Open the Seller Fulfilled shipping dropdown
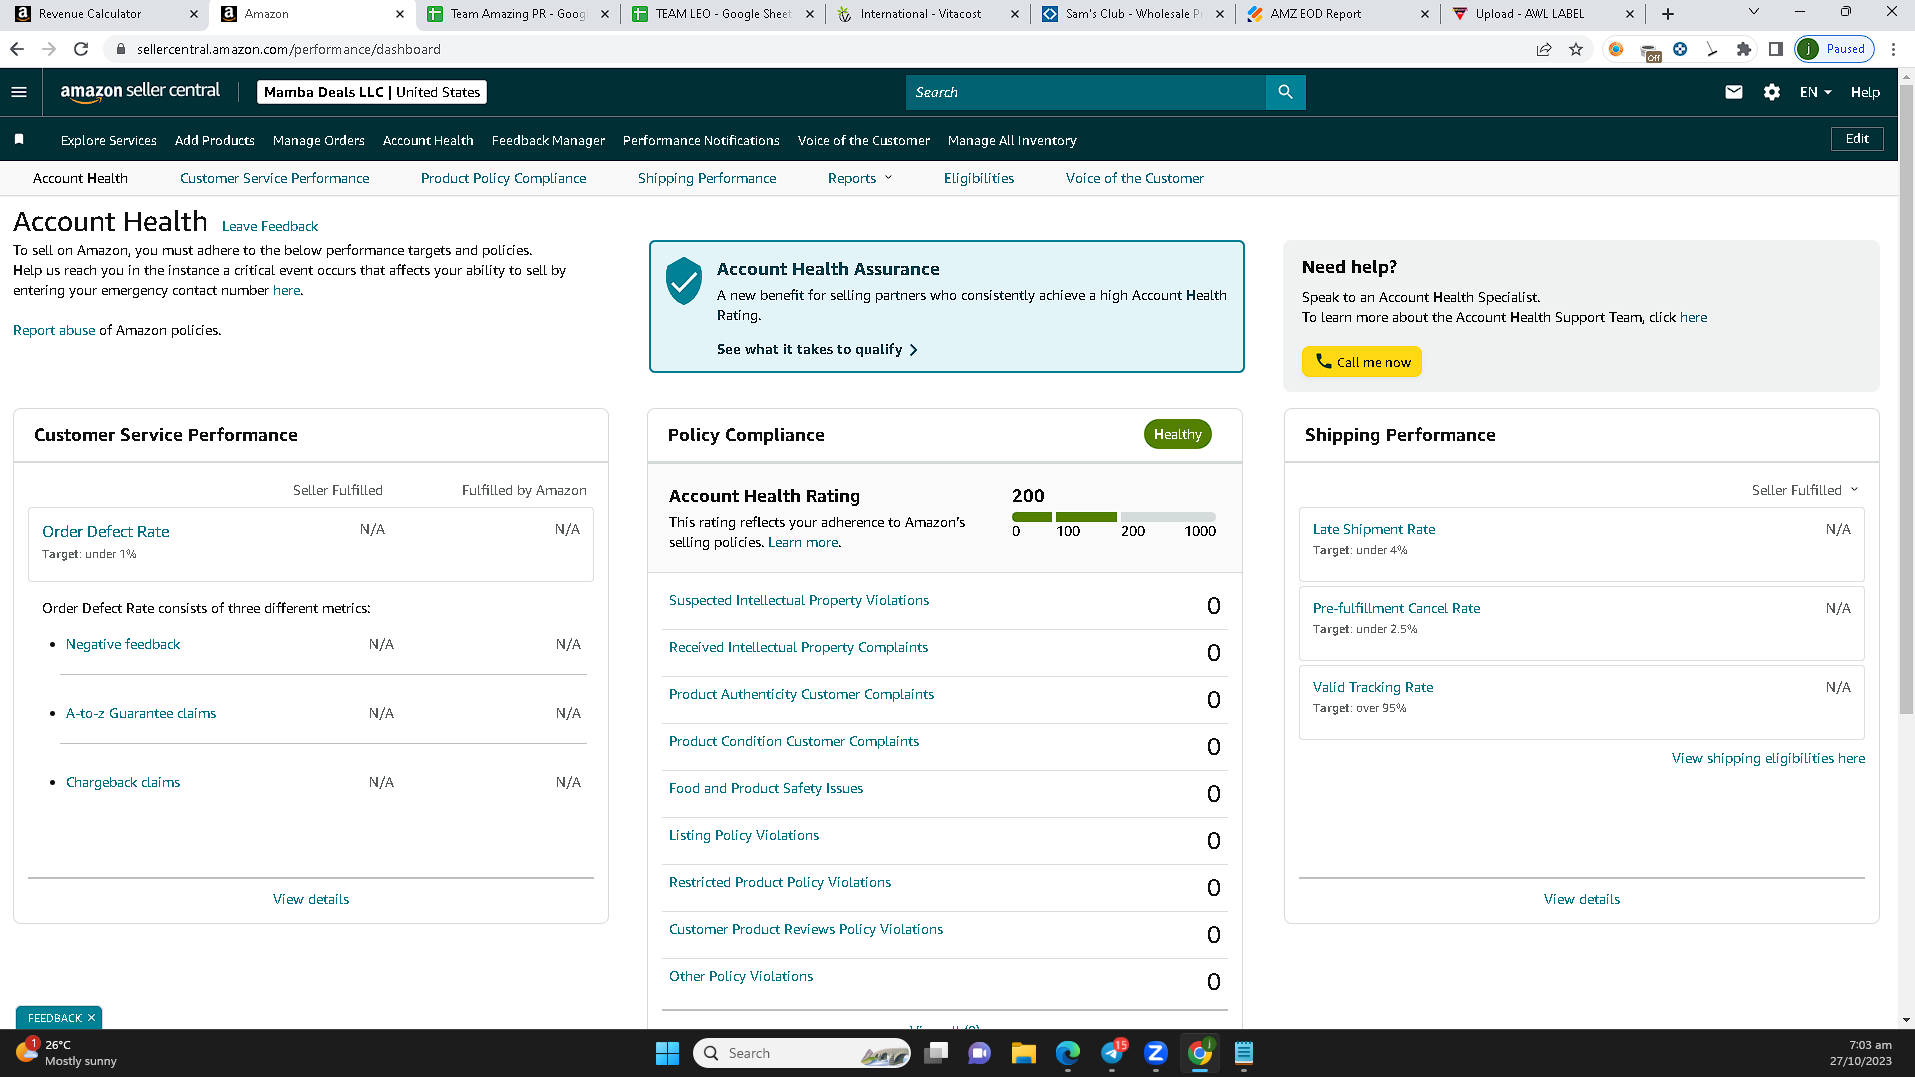 tap(1805, 490)
